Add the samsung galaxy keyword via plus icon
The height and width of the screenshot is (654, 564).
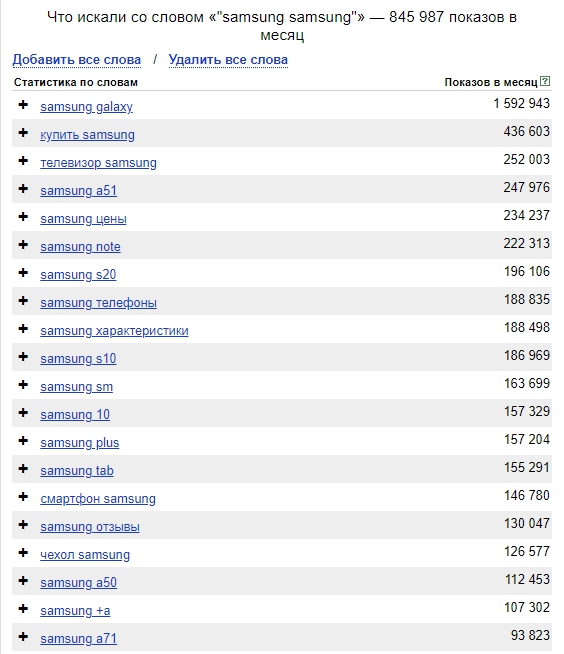[x=23, y=104]
